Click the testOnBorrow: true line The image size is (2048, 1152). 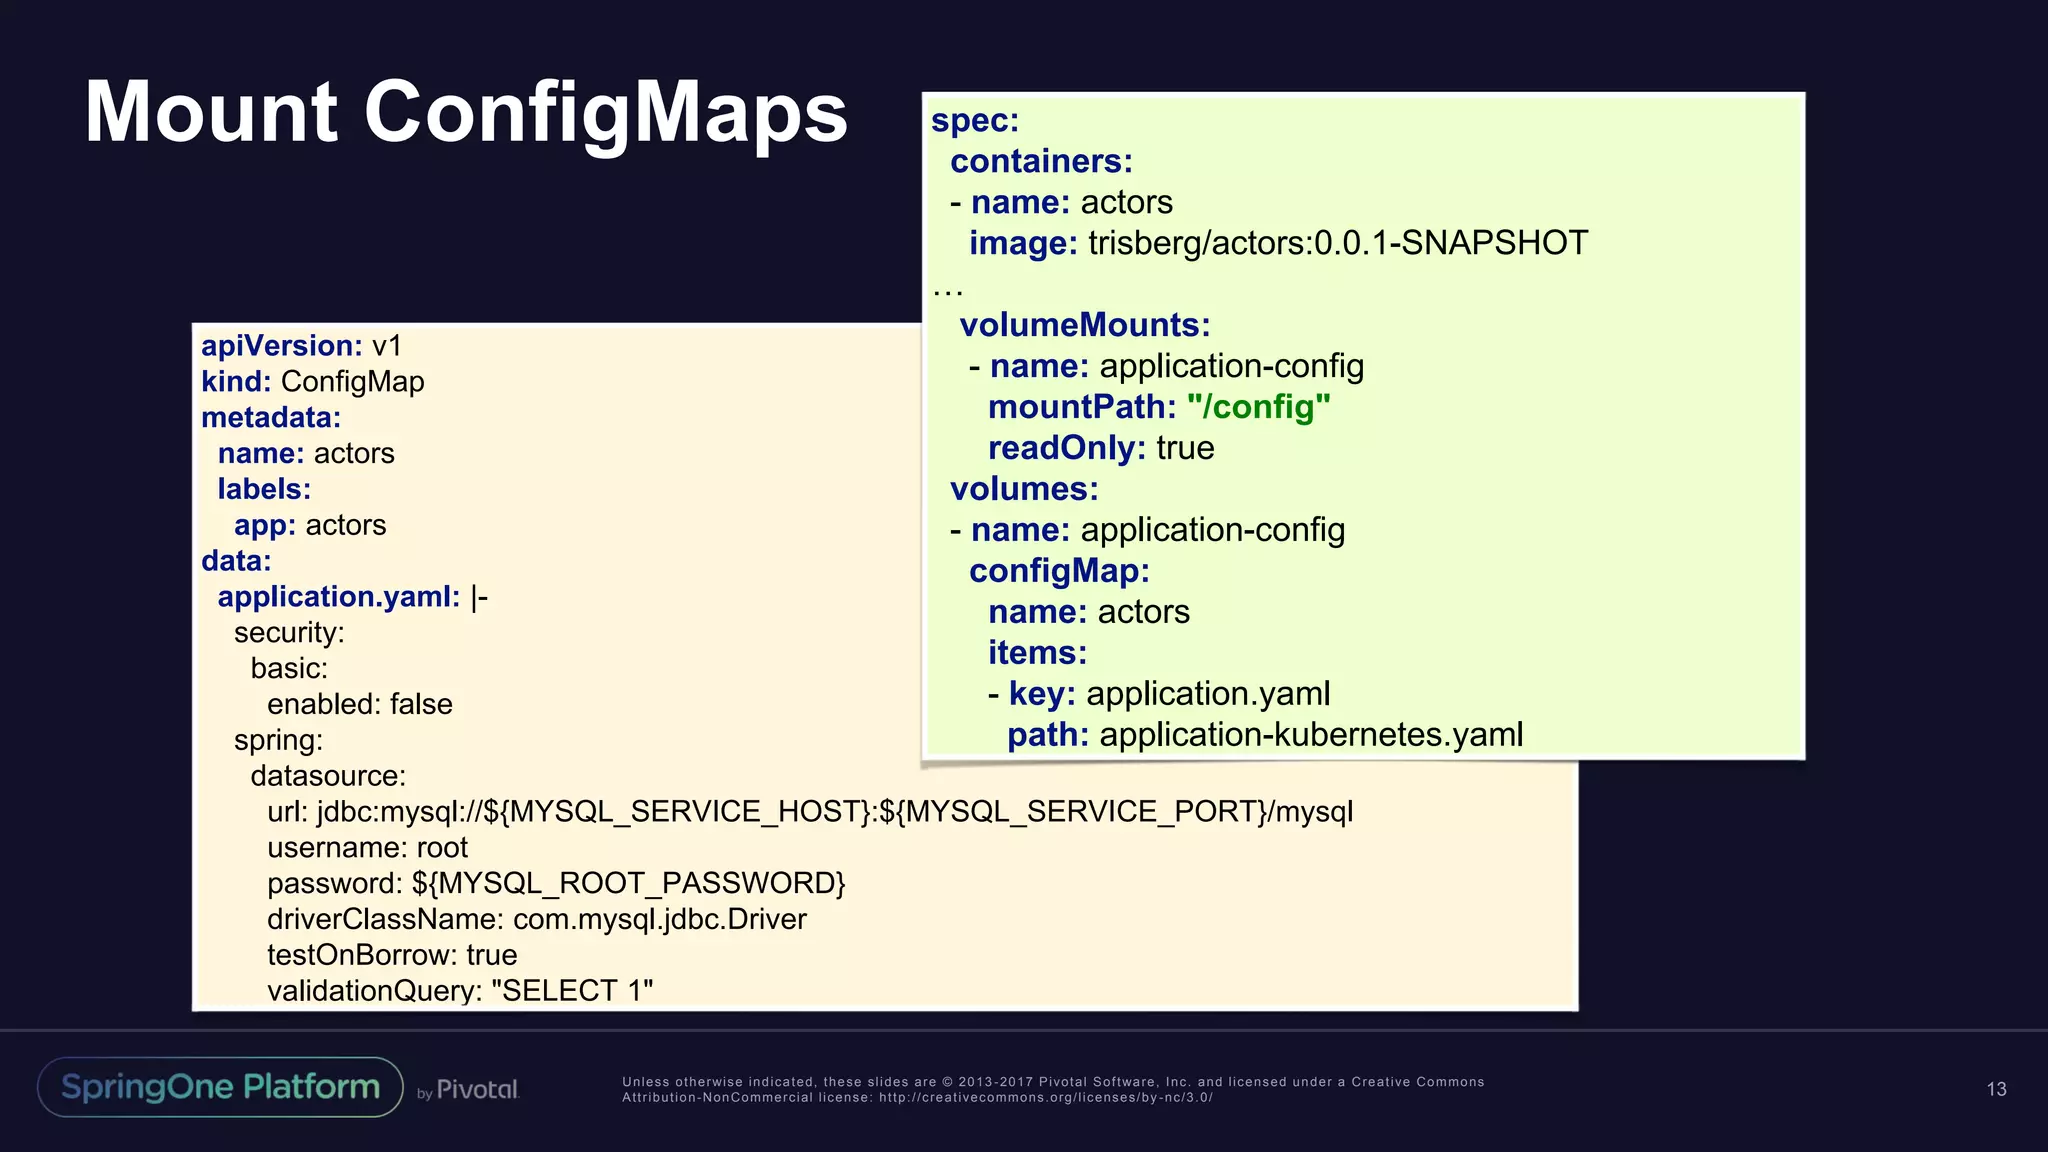(392, 955)
